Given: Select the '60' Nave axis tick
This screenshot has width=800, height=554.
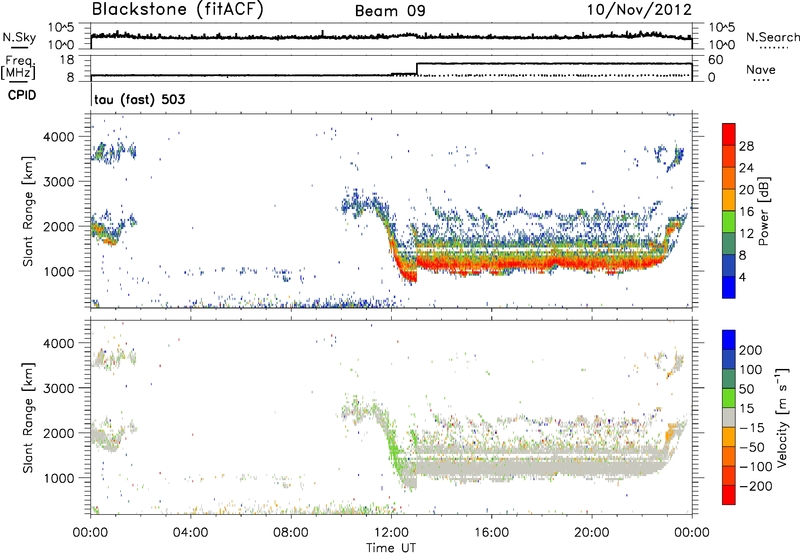Looking at the screenshot, I should click(x=716, y=60).
